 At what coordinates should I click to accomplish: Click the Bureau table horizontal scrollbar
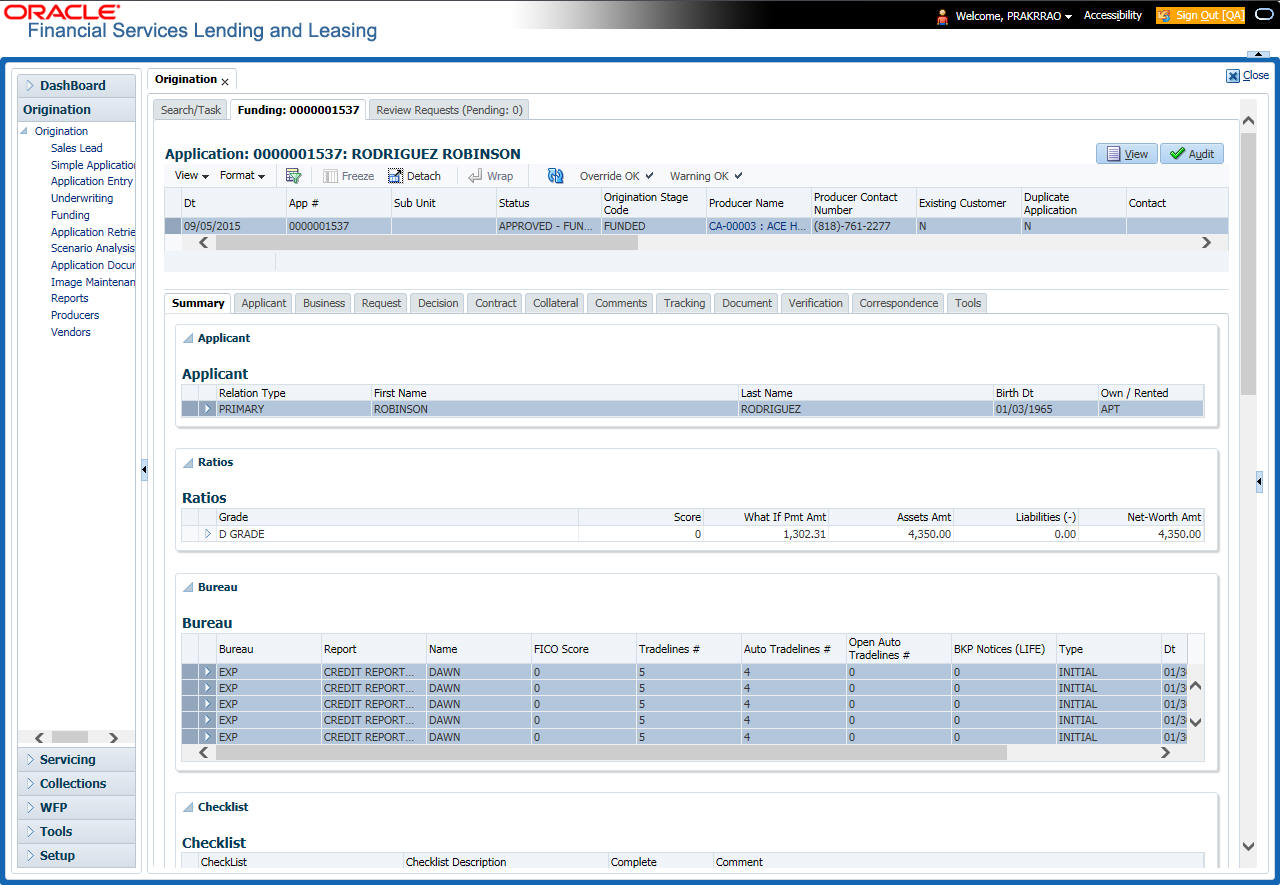[610, 753]
